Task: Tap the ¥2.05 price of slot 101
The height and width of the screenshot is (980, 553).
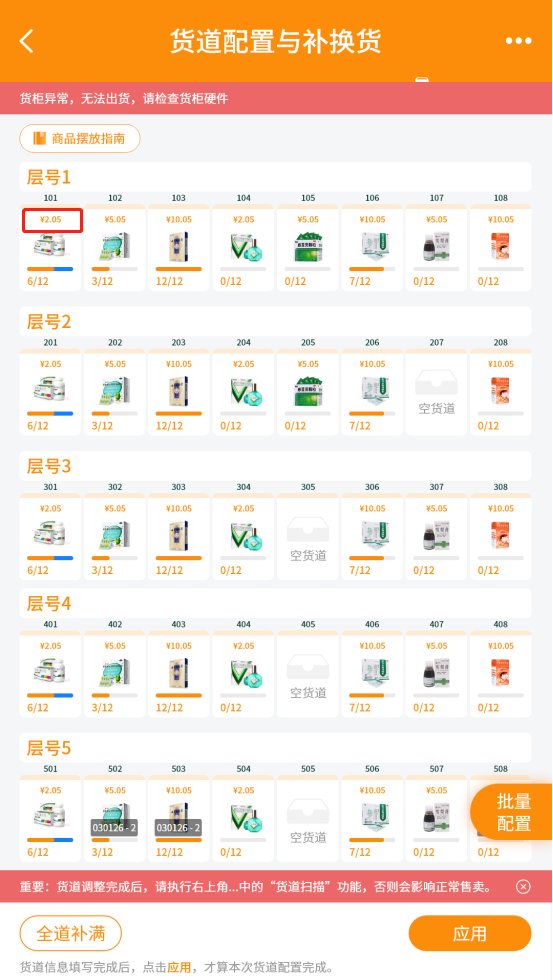Action: (x=50, y=219)
